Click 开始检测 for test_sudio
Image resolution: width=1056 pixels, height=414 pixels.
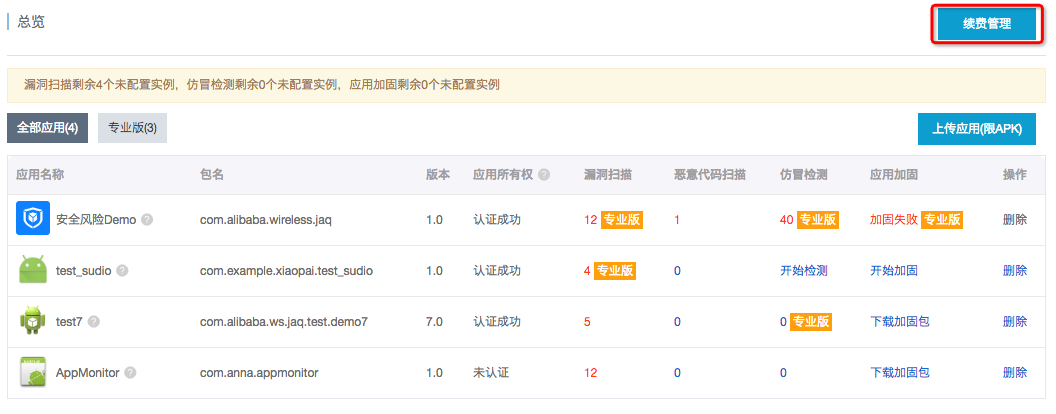tap(803, 271)
